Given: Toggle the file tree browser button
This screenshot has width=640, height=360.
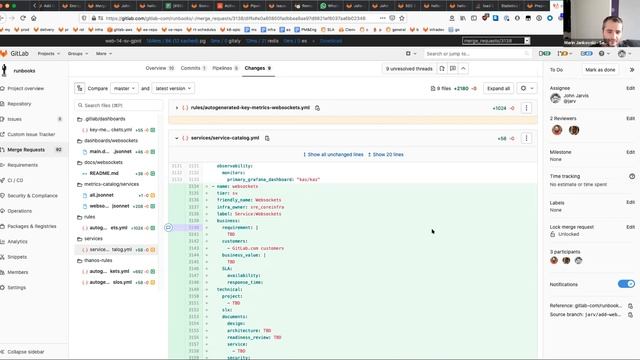Looking at the screenshot, I should point(80,88).
